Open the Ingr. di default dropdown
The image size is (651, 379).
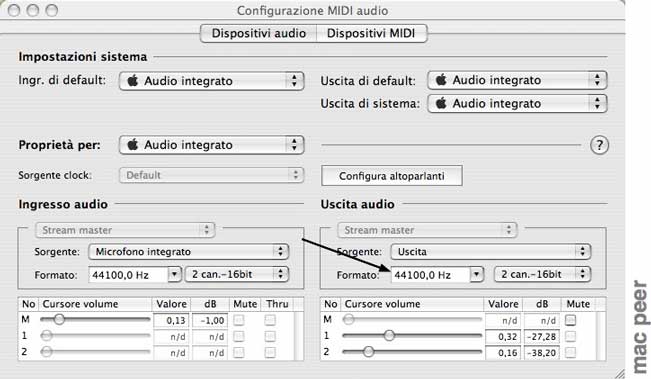tap(212, 81)
